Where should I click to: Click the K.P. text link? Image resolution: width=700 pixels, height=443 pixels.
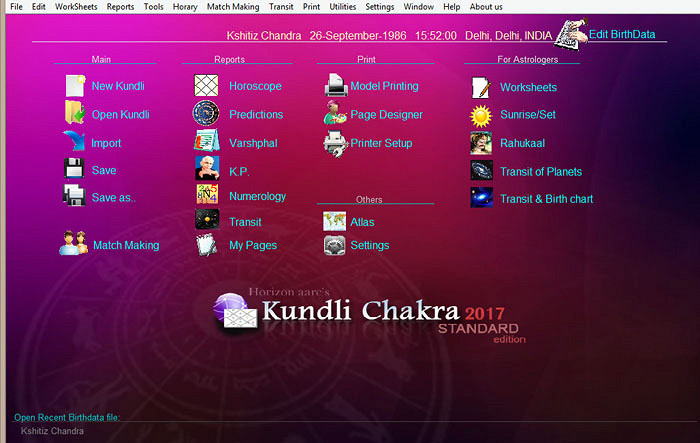point(239,171)
